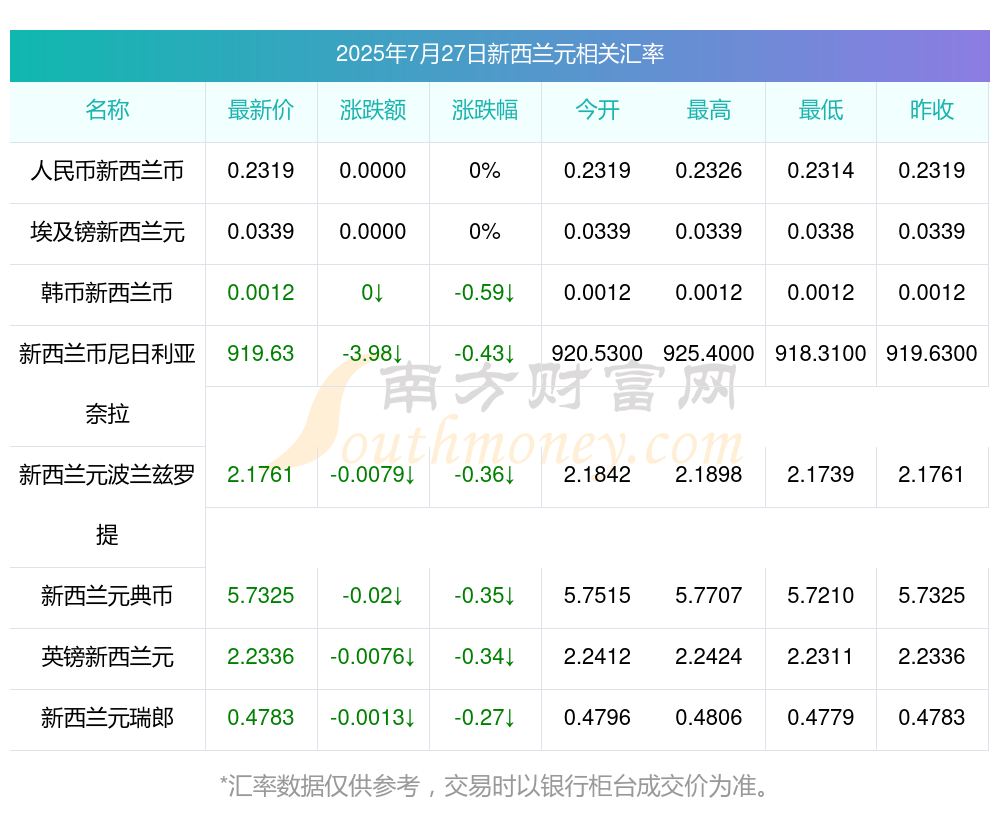Click the 最高 column header
Viewport: 1000px width, 817px height.
coord(709,110)
